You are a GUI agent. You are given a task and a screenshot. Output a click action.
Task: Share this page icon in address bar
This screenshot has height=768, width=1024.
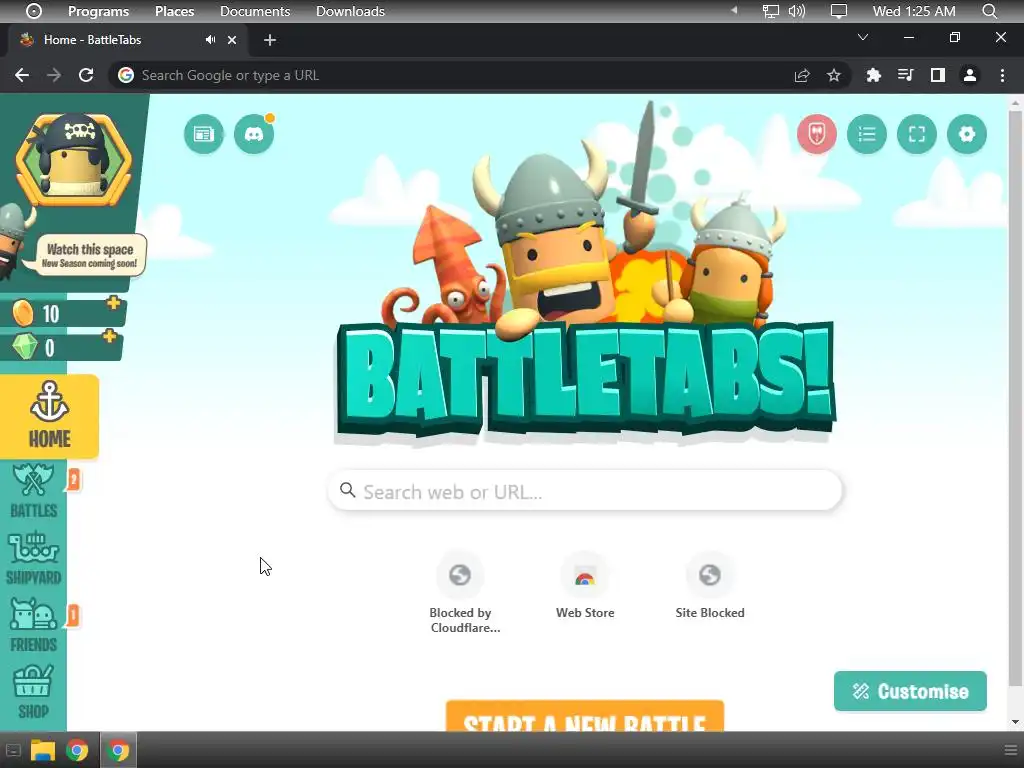click(802, 76)
